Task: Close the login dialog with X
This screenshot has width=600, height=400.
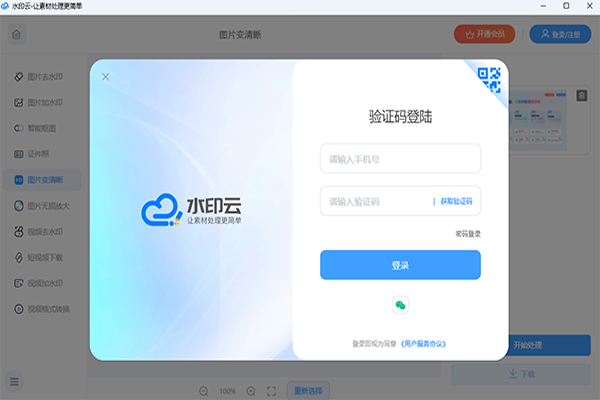Action: coord(106,77)
